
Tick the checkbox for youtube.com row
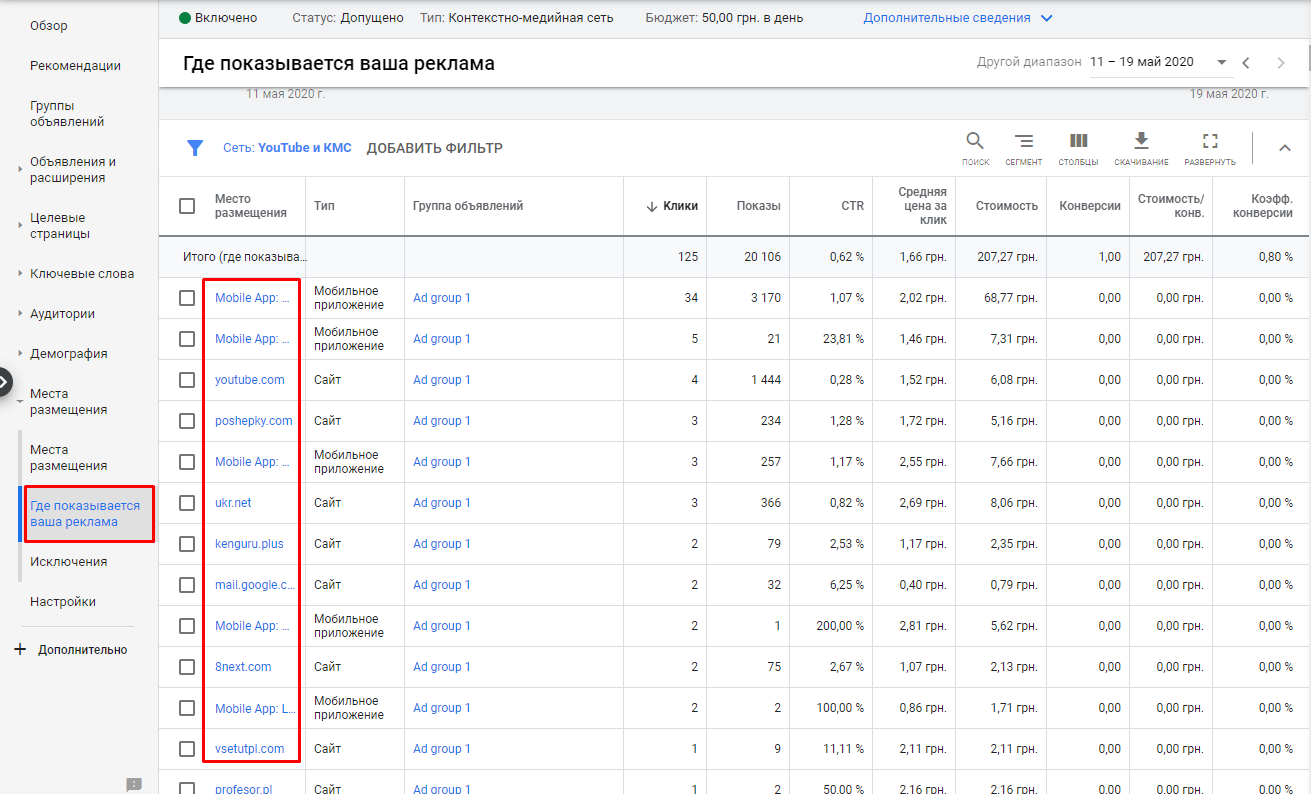coord(187,380)
